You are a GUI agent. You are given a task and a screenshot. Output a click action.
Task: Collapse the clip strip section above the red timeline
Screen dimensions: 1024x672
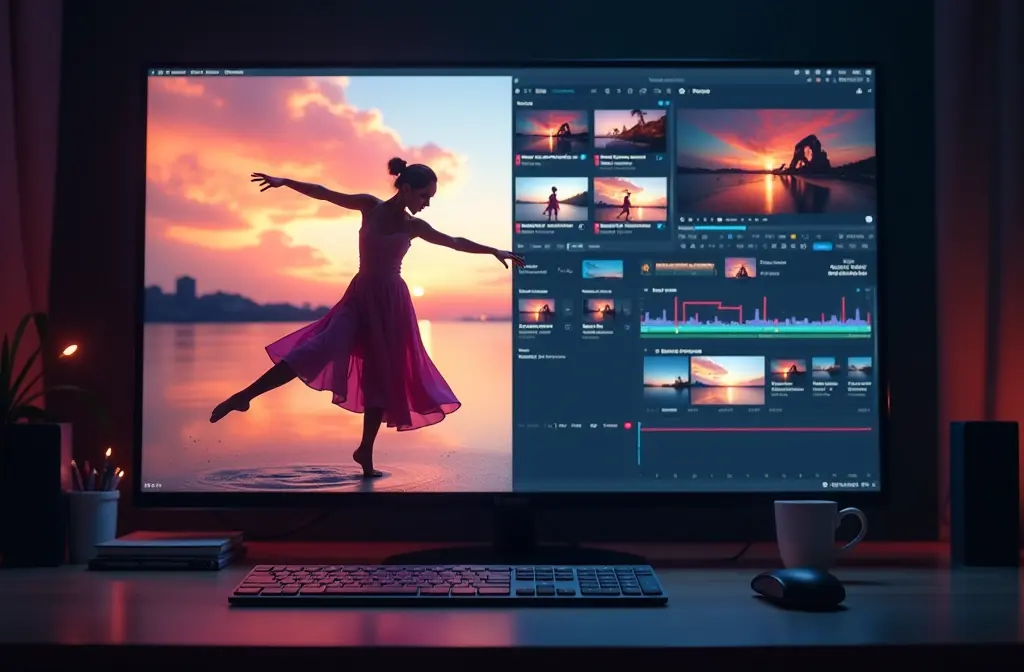click(646, 349)
